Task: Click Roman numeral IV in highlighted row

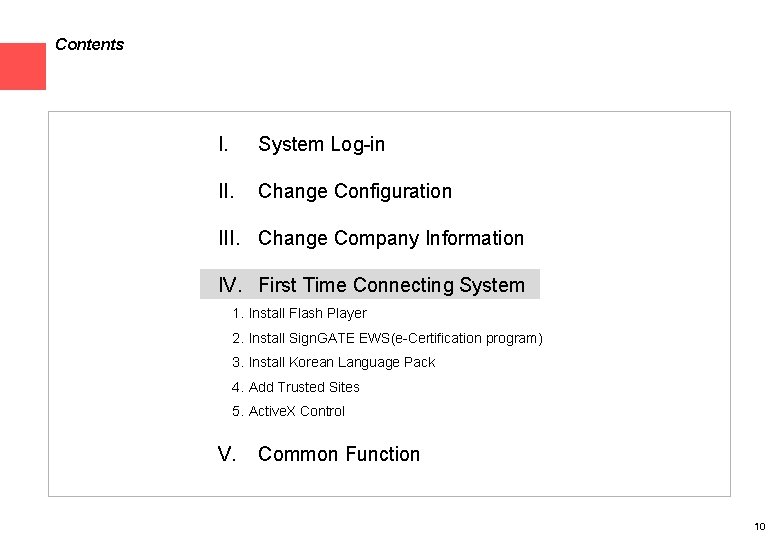Action: 230,285
